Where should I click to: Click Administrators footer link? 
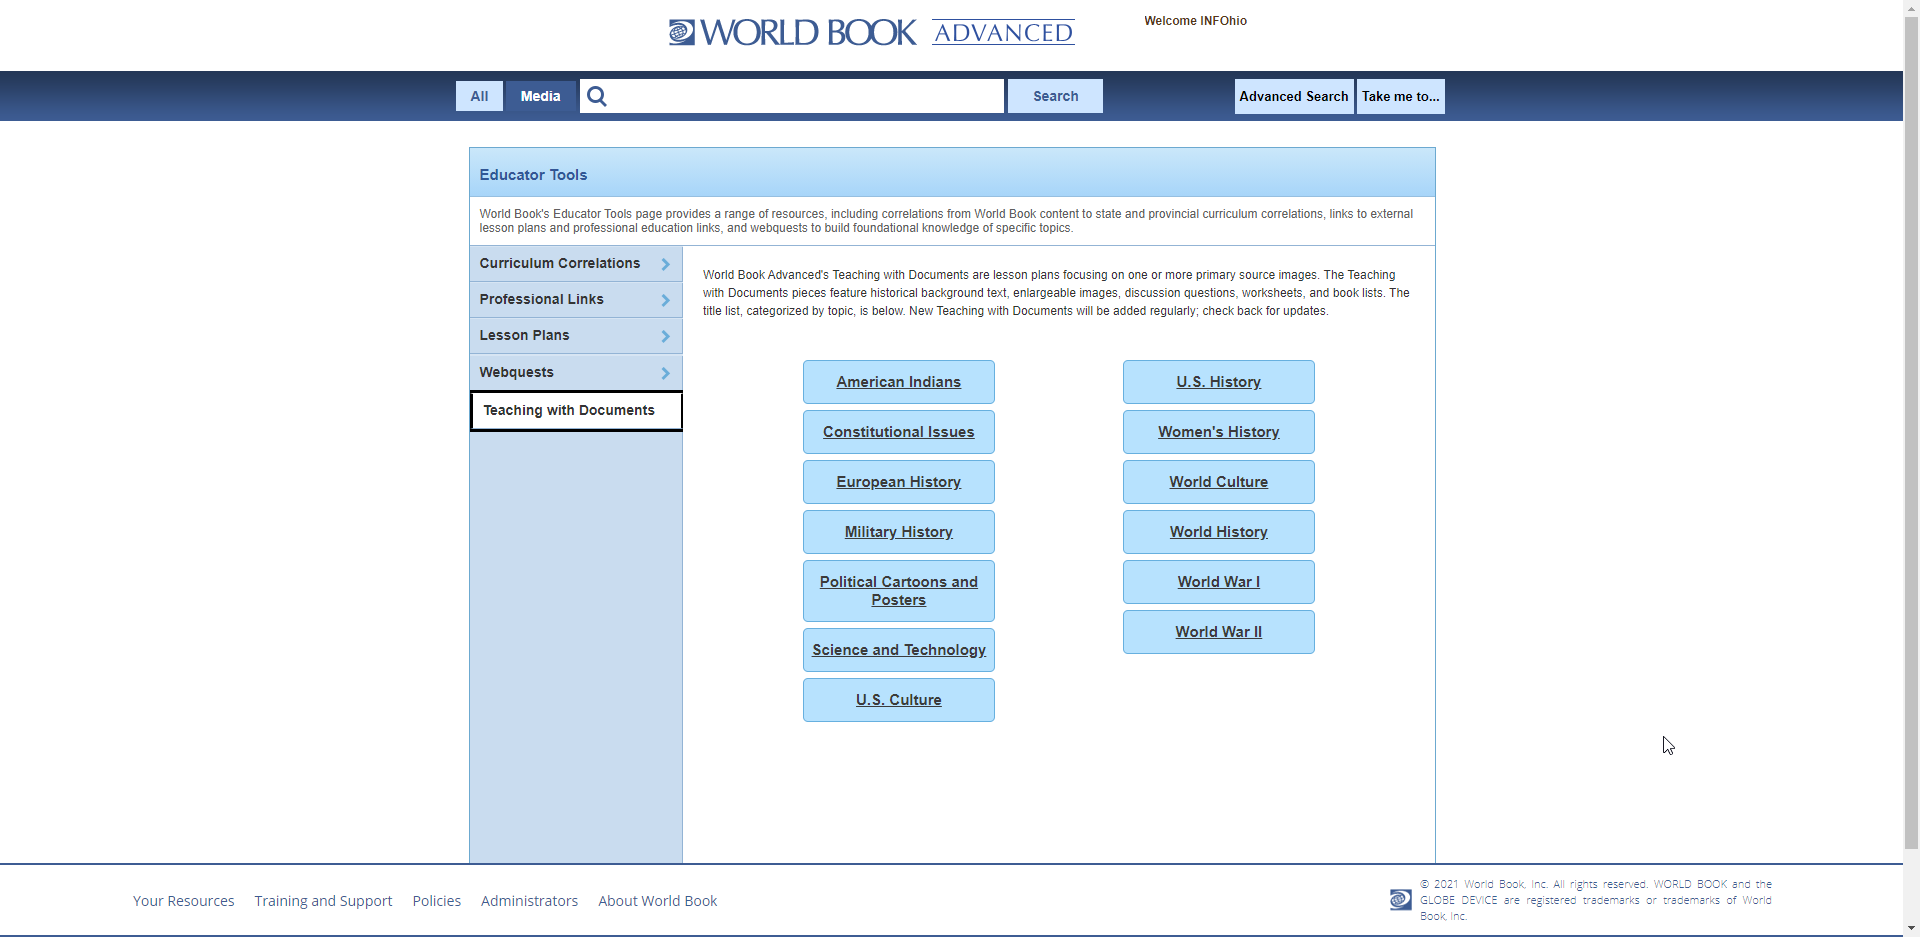pos(529,901)
